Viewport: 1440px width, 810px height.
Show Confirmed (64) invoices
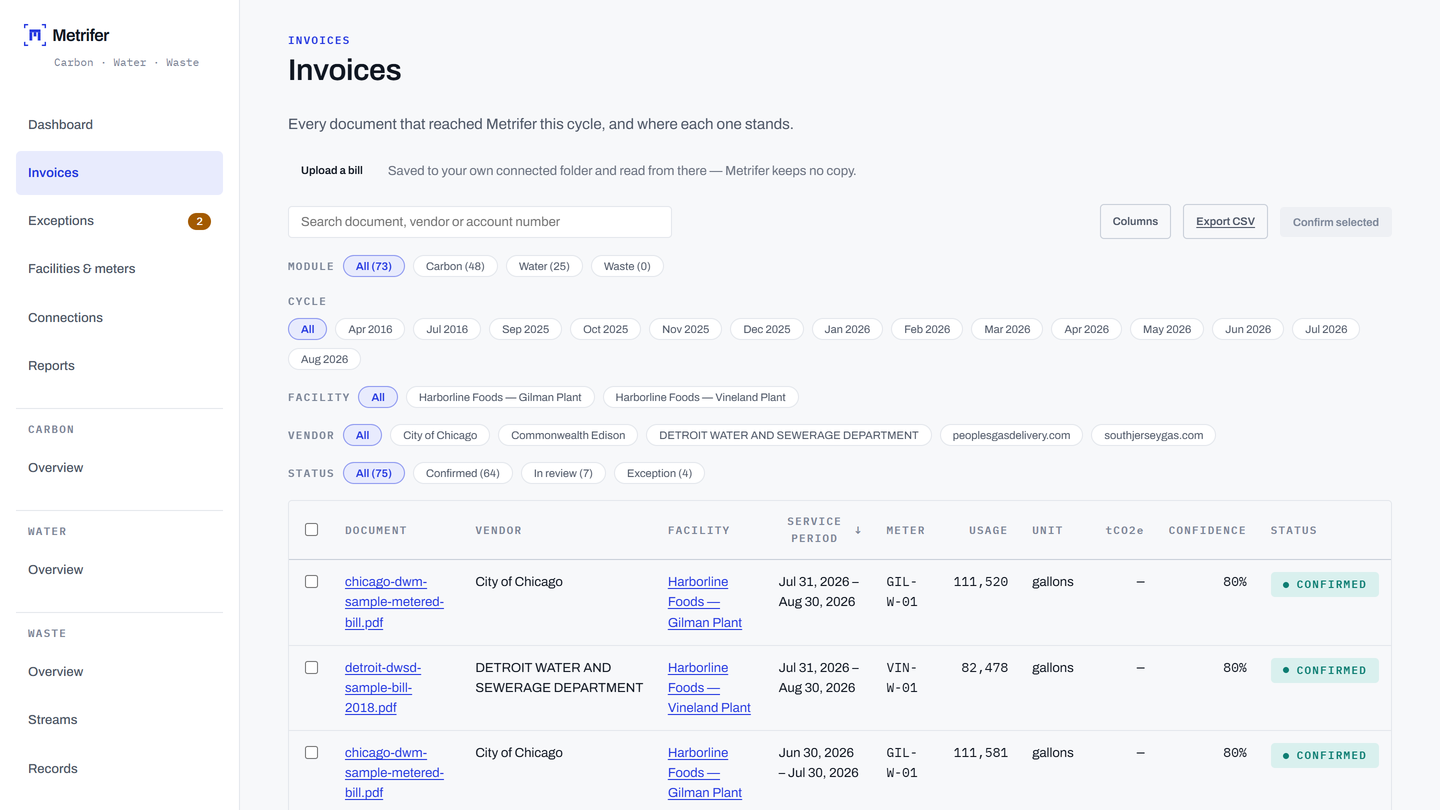[463, 473]
